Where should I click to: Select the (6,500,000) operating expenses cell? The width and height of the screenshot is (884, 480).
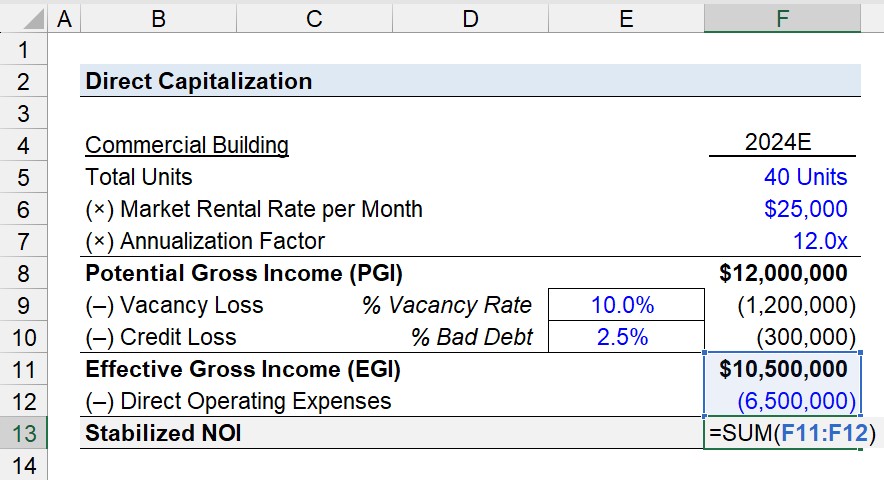pyautogui.click(x=783, y=401)
